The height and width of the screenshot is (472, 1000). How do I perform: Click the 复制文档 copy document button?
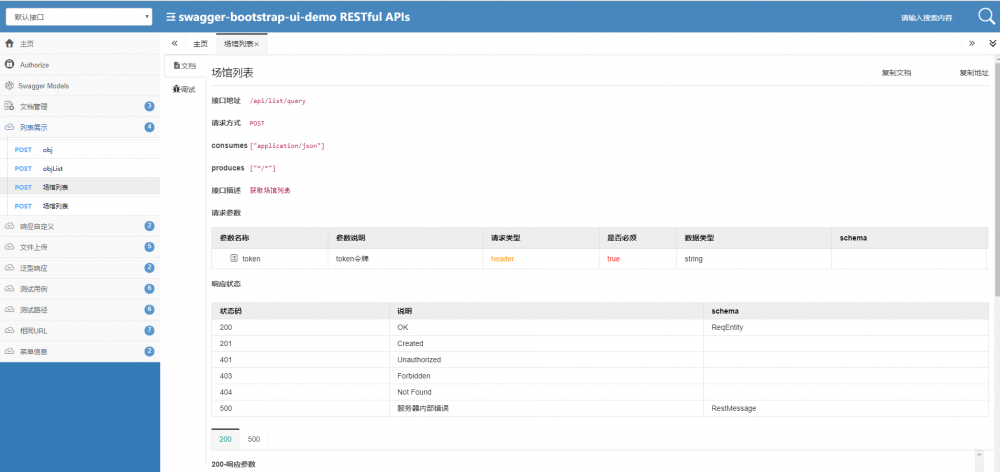point(896,73)
